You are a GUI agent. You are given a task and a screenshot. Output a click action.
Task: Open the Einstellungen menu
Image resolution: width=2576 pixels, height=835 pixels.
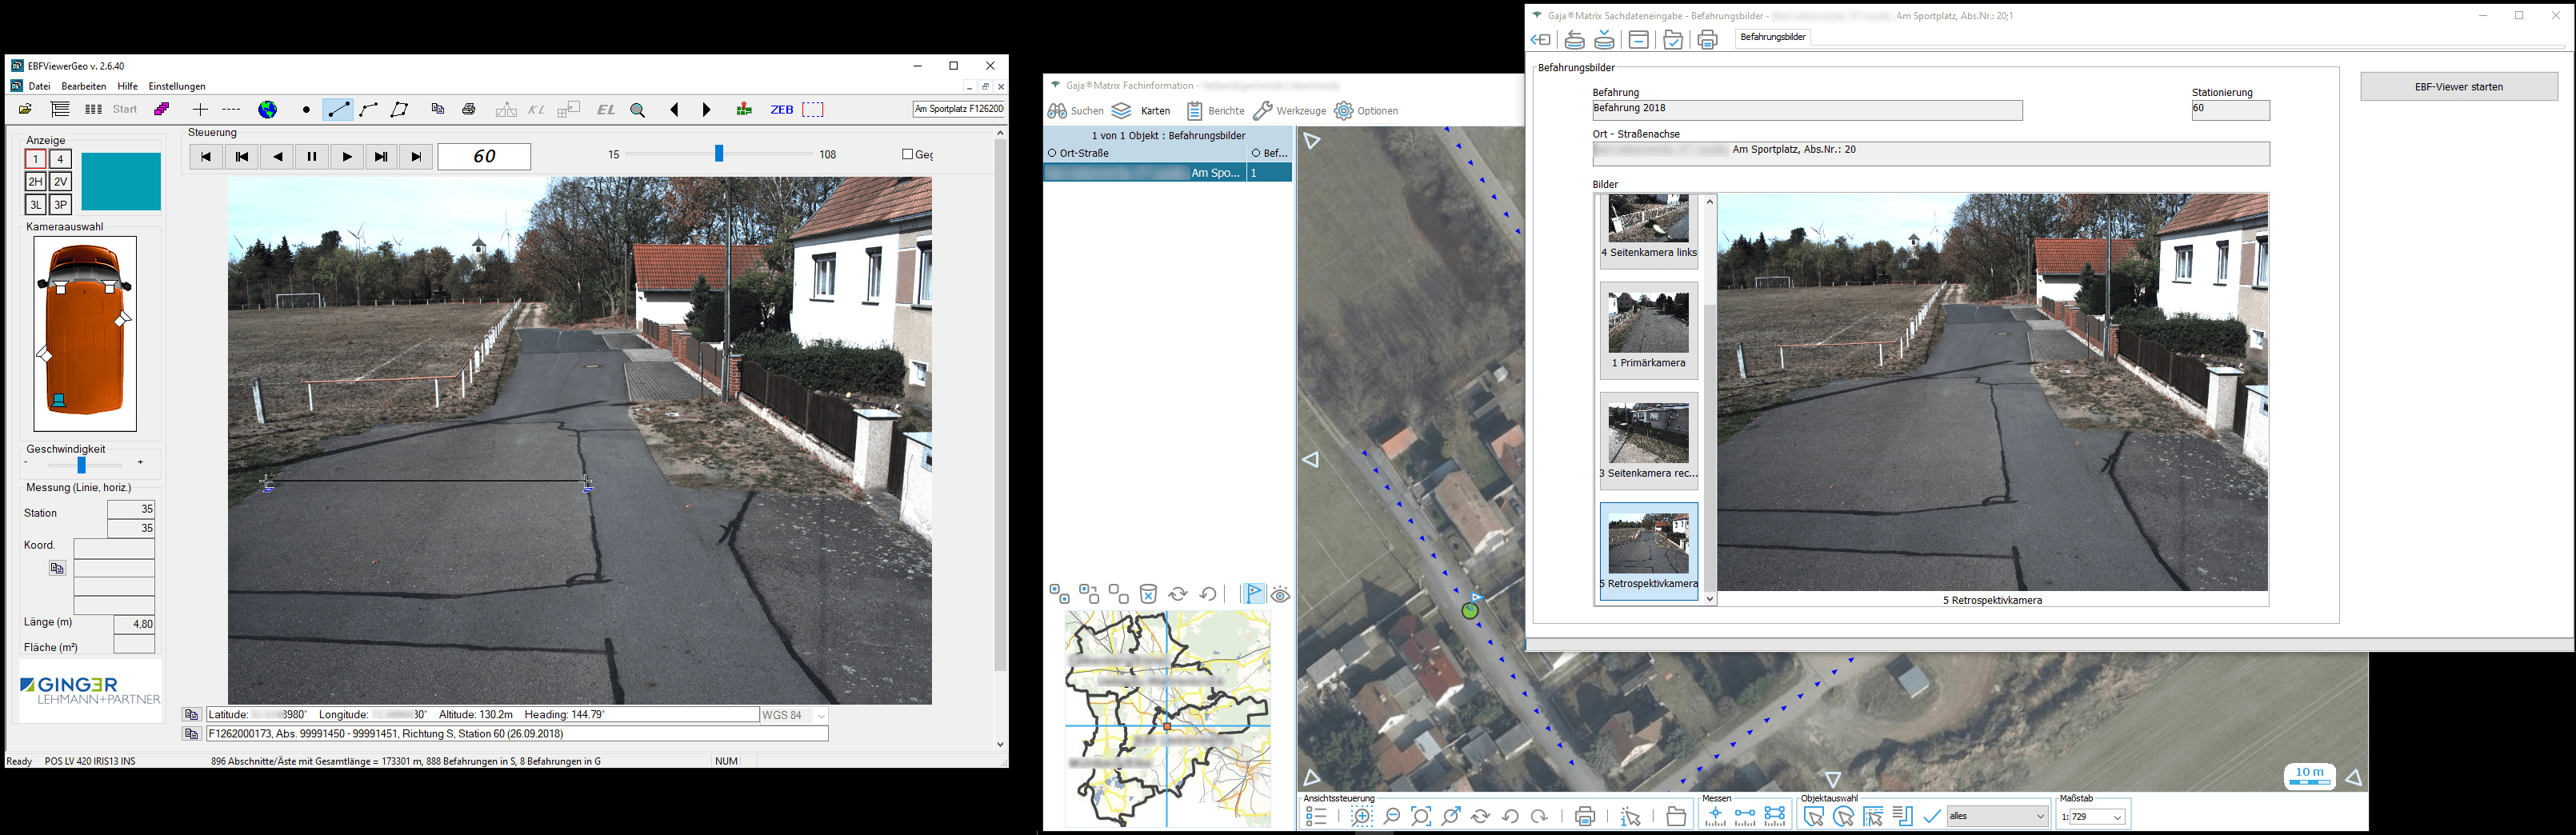pyautogui.click(x=177, y=87)
